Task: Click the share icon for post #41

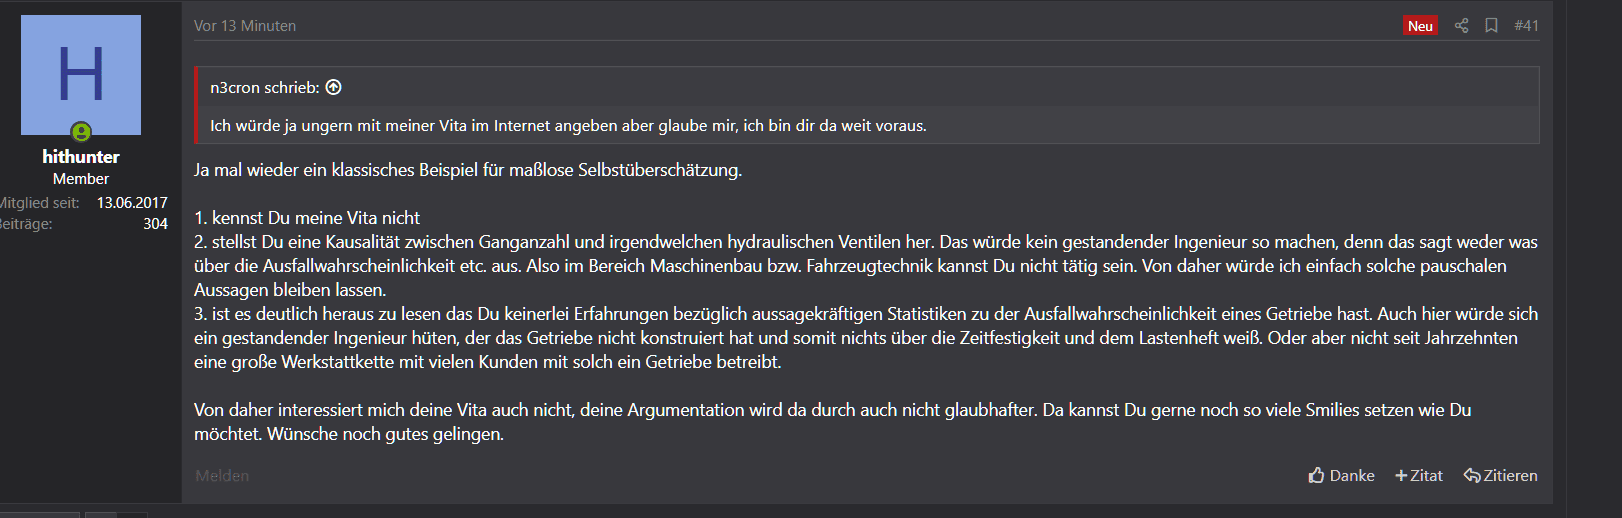Action: 1461,26
